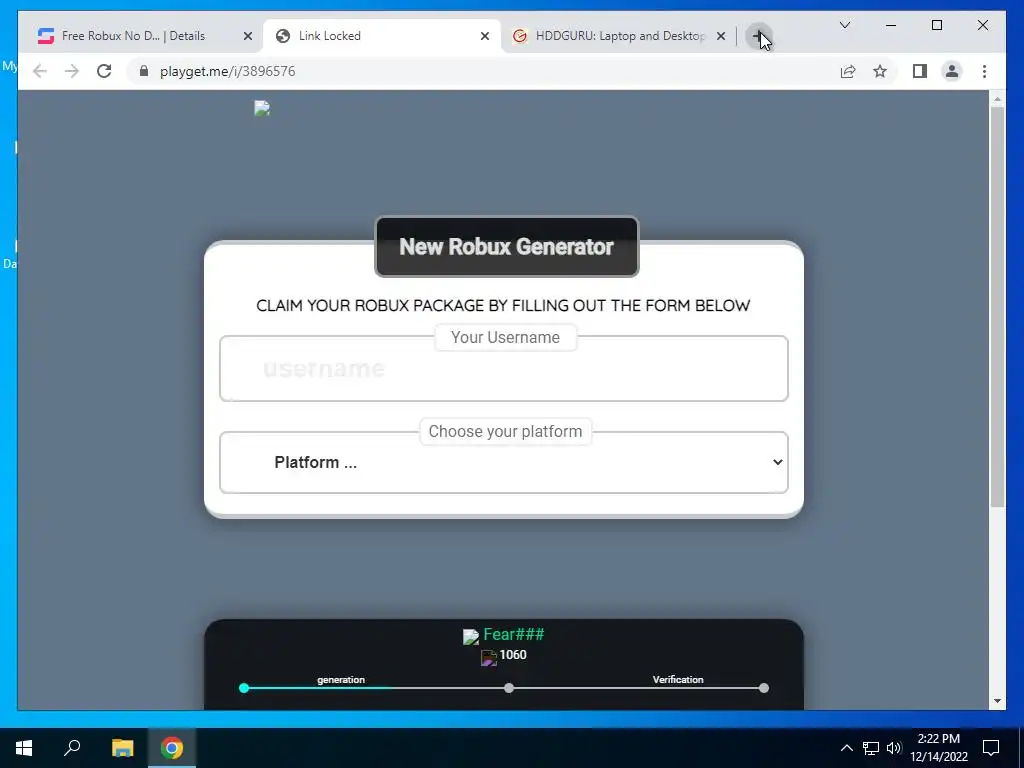Click the browser forward arrow
The width and height of the screenshot is (1024, 768).
pos(72,71)
